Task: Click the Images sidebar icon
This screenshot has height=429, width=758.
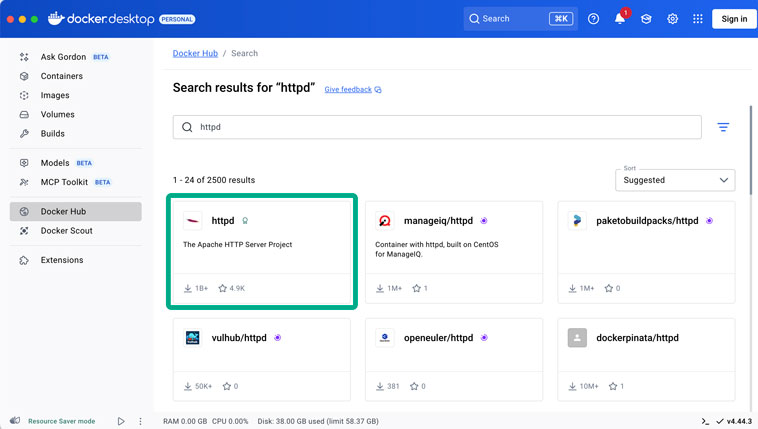Action: (24, 95)
